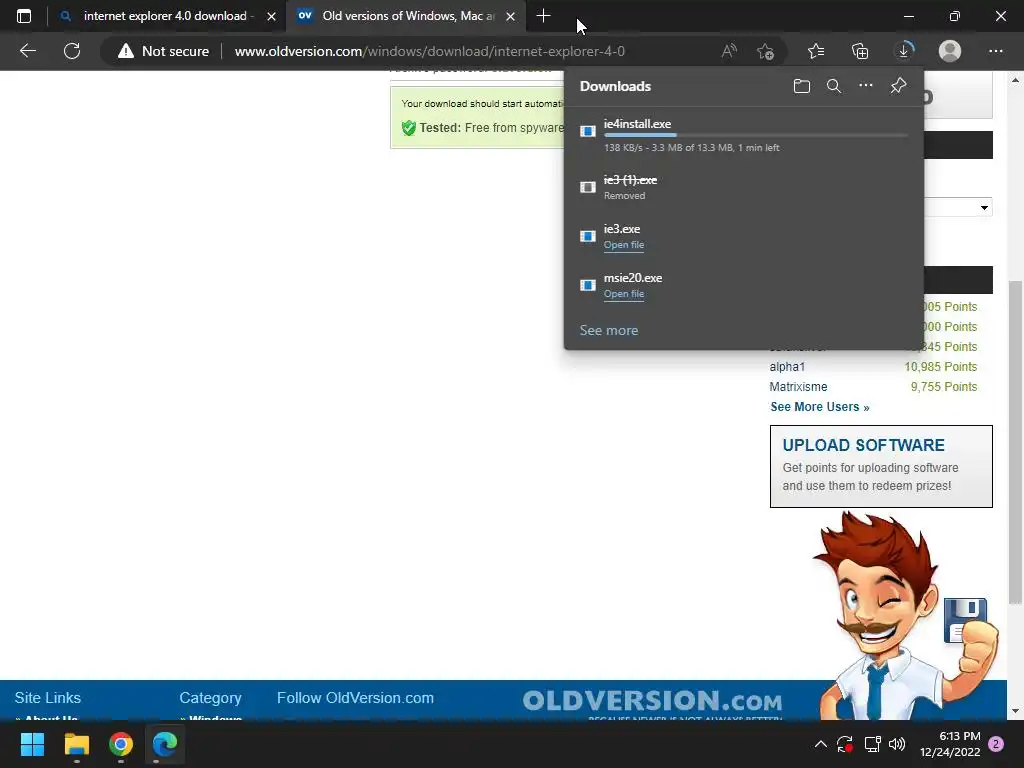Click the Matrixisme user name
This screenshot has width=1024, height=768.
point(798,387)
